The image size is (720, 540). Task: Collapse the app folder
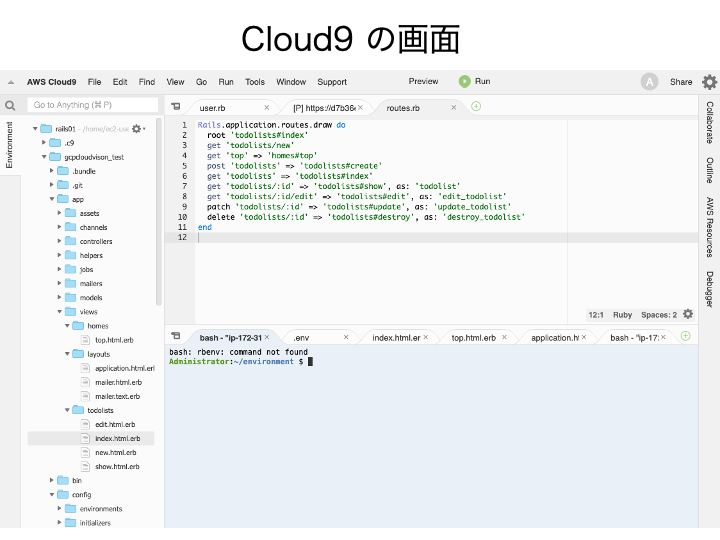coord(51,199)
